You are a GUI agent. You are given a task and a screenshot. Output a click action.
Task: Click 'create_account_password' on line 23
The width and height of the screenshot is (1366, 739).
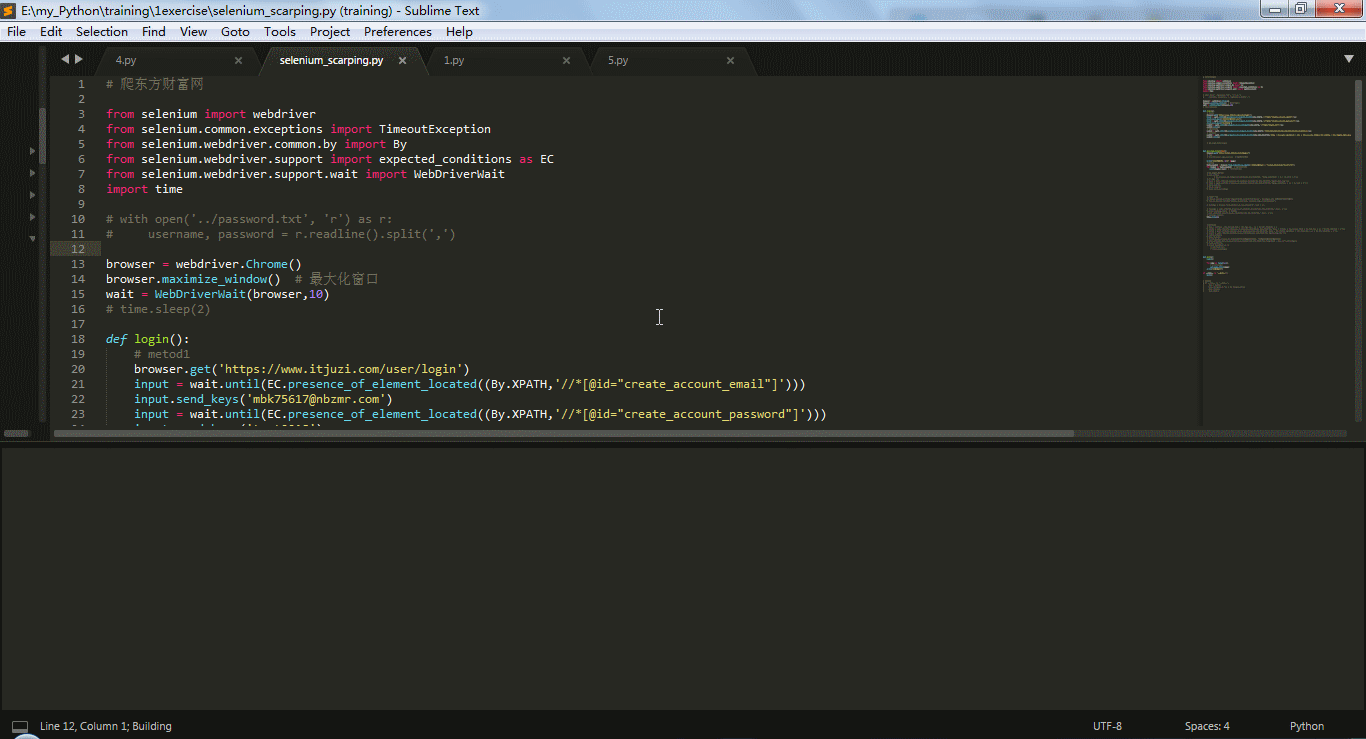pyautogui.click(x=704, y=414)
